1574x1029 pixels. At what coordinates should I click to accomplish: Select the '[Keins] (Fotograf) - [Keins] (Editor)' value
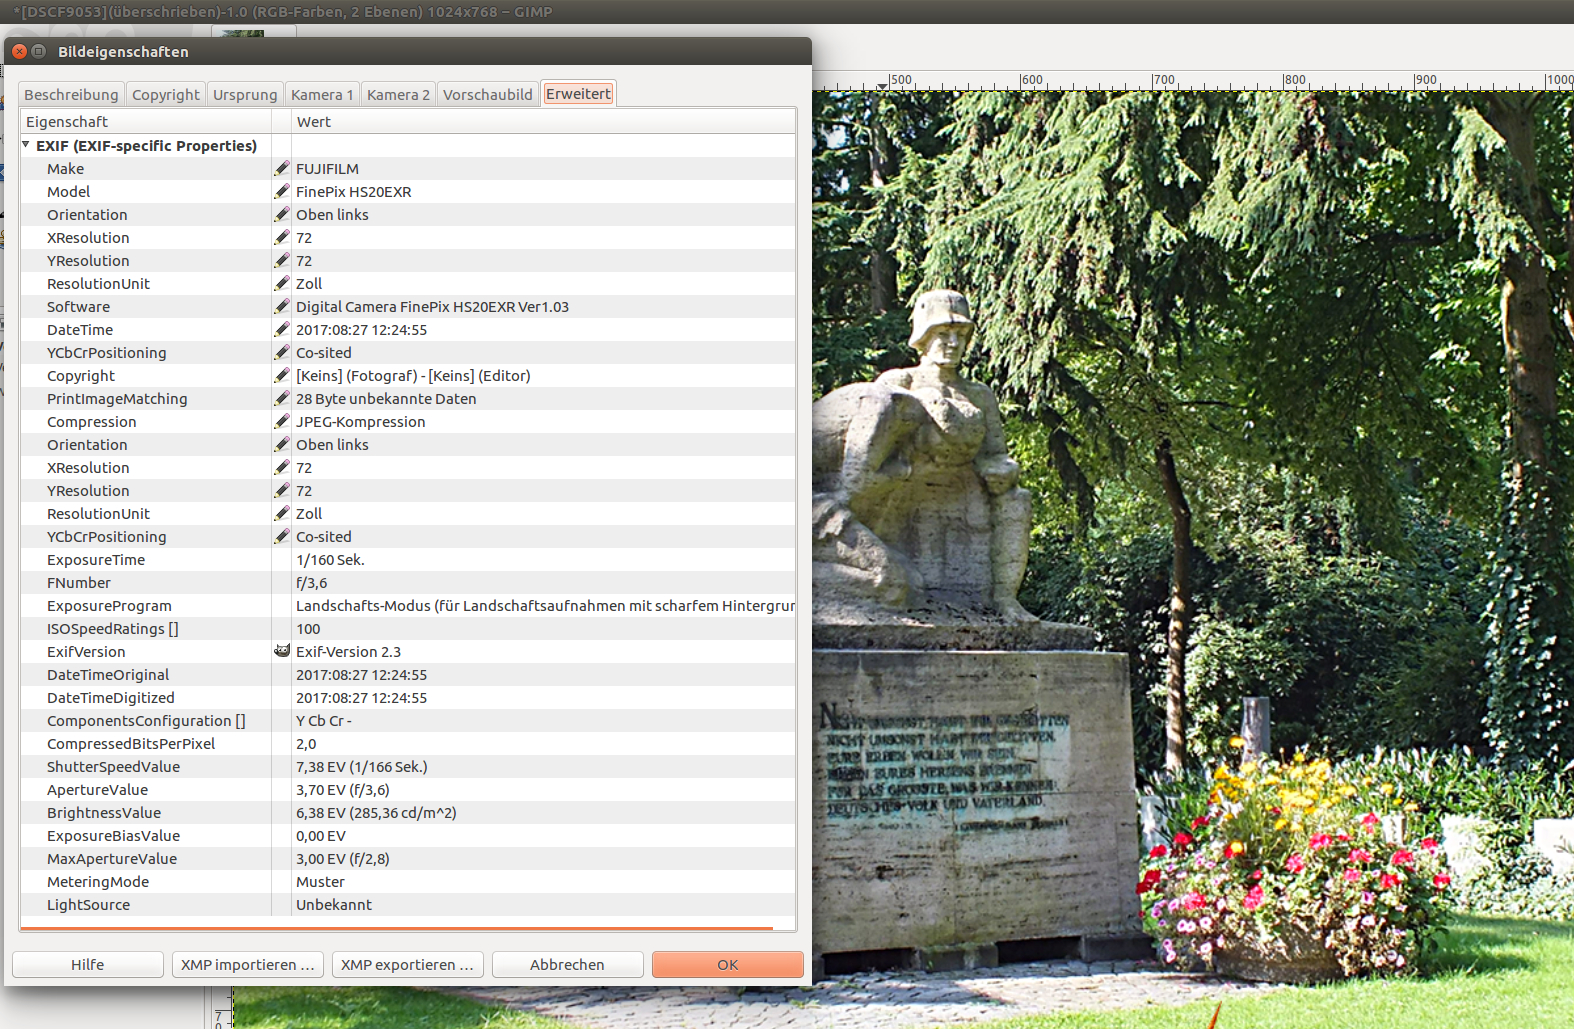coord(413,375)
